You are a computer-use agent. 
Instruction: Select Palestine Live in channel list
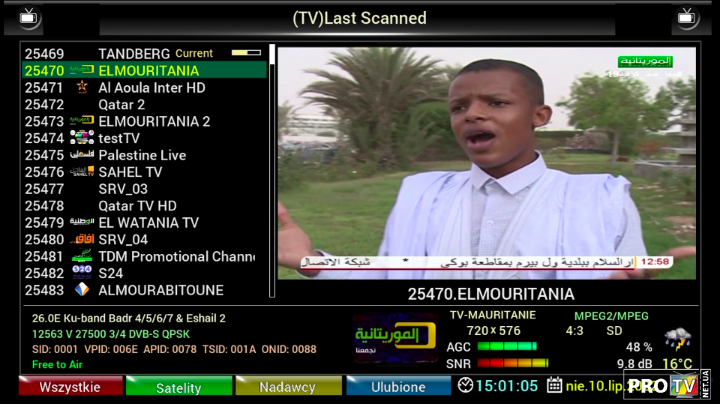tap(142, 155)
